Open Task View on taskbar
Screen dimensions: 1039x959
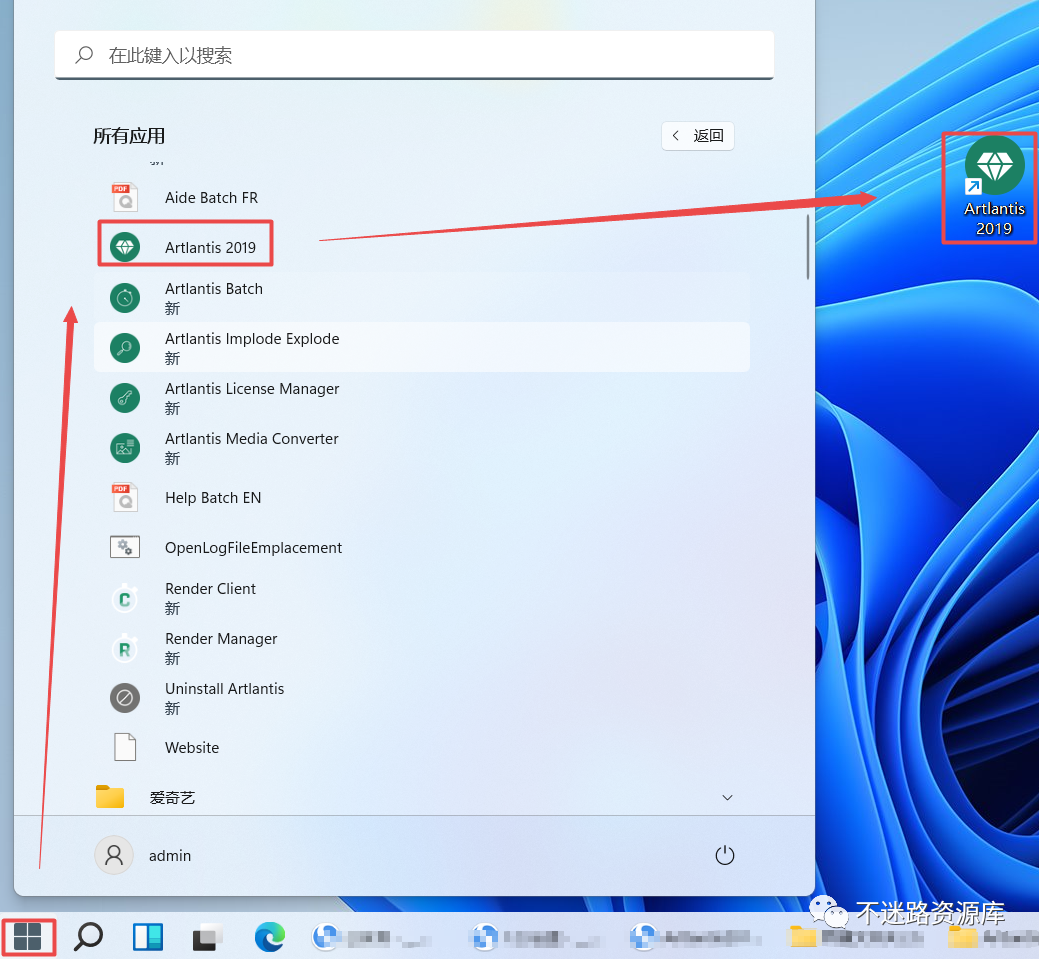point(208,937)
